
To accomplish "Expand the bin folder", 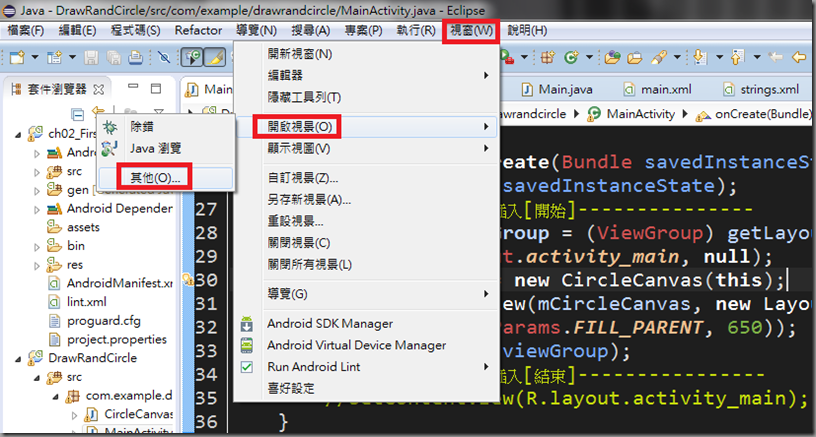I will (x=36, y=246).
